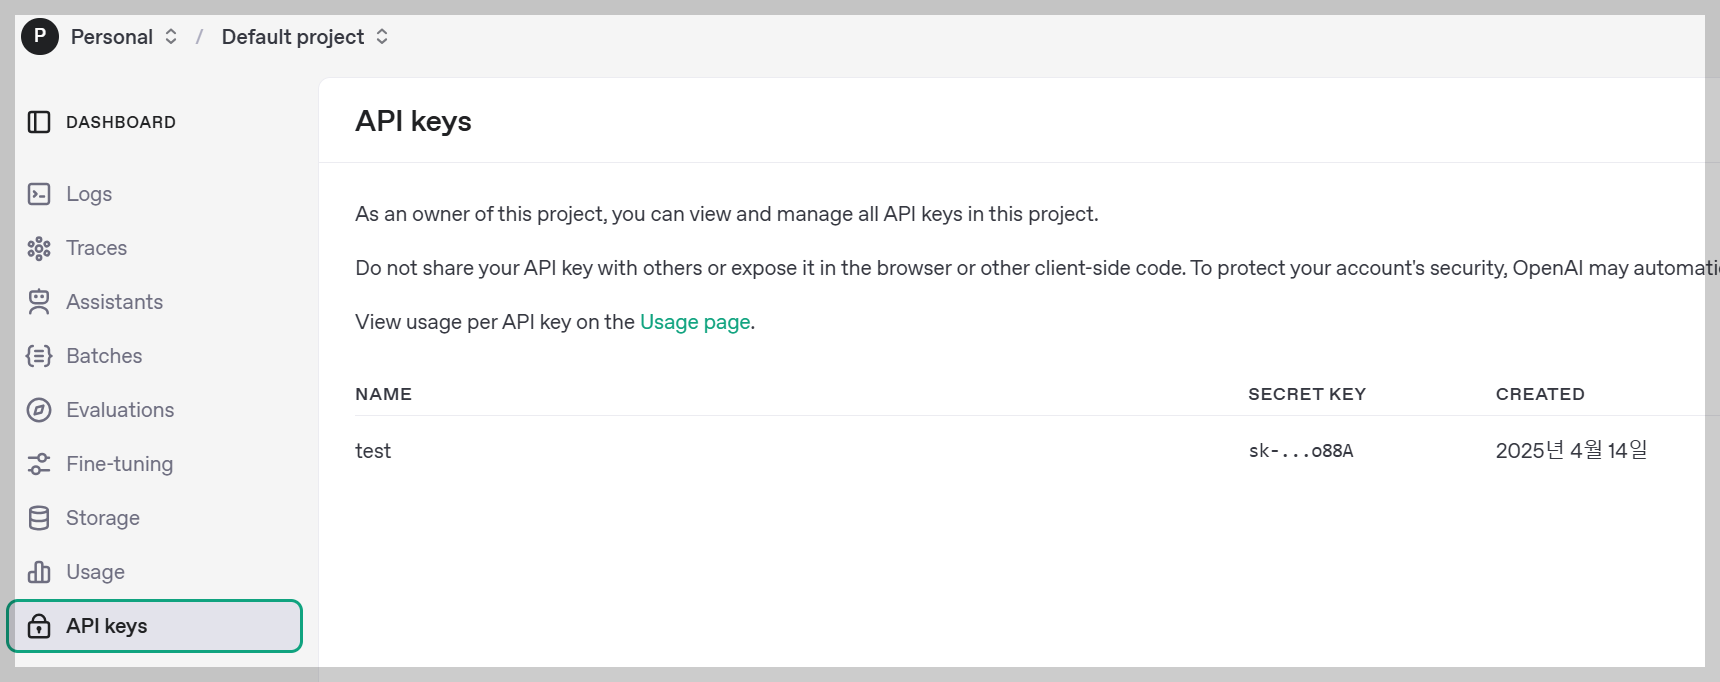1720x682 pixels.
Task: Open the Storage section
Action: (103, 518)
